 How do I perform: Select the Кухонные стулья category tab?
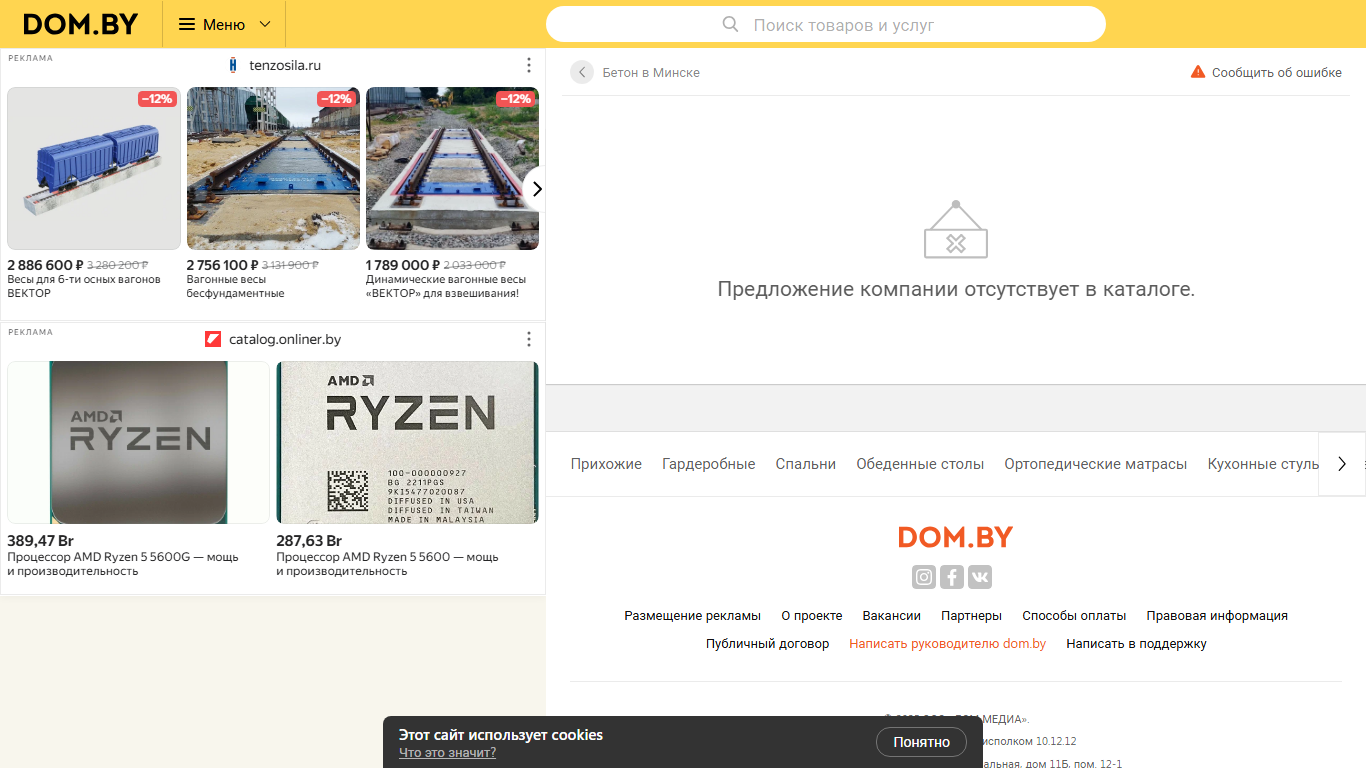pyautogui.click(x=1263, y=464)
